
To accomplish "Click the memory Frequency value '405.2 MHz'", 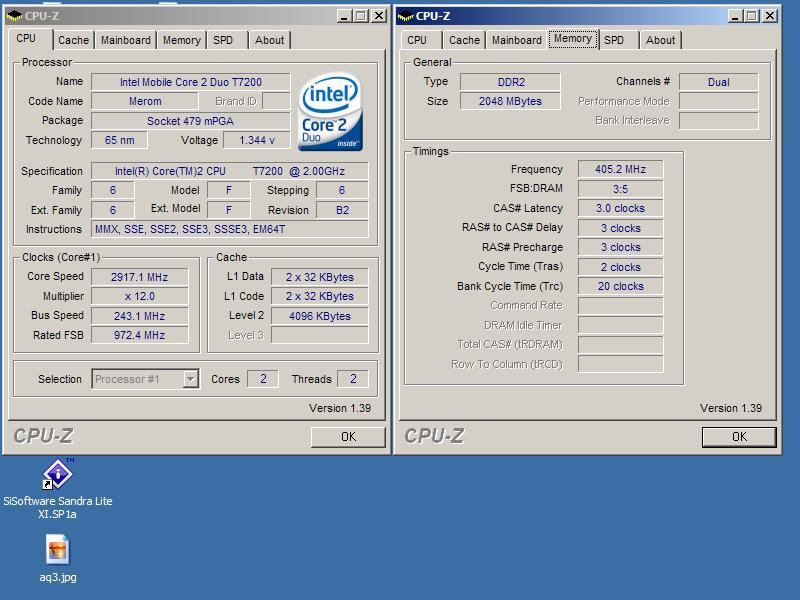I will click(620, 169).
